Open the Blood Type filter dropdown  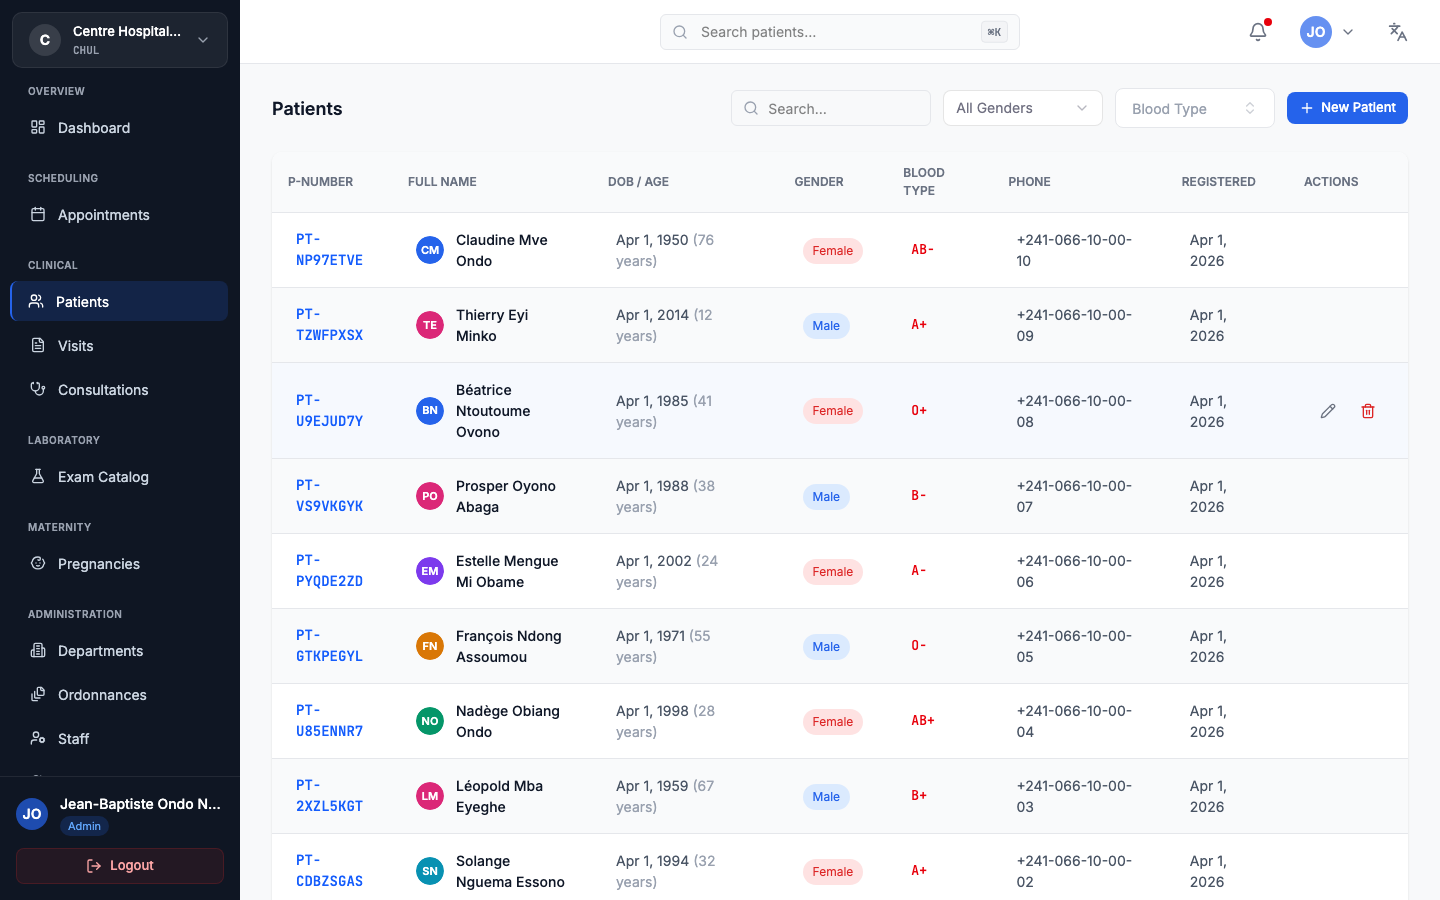(x=1194, y=108)
